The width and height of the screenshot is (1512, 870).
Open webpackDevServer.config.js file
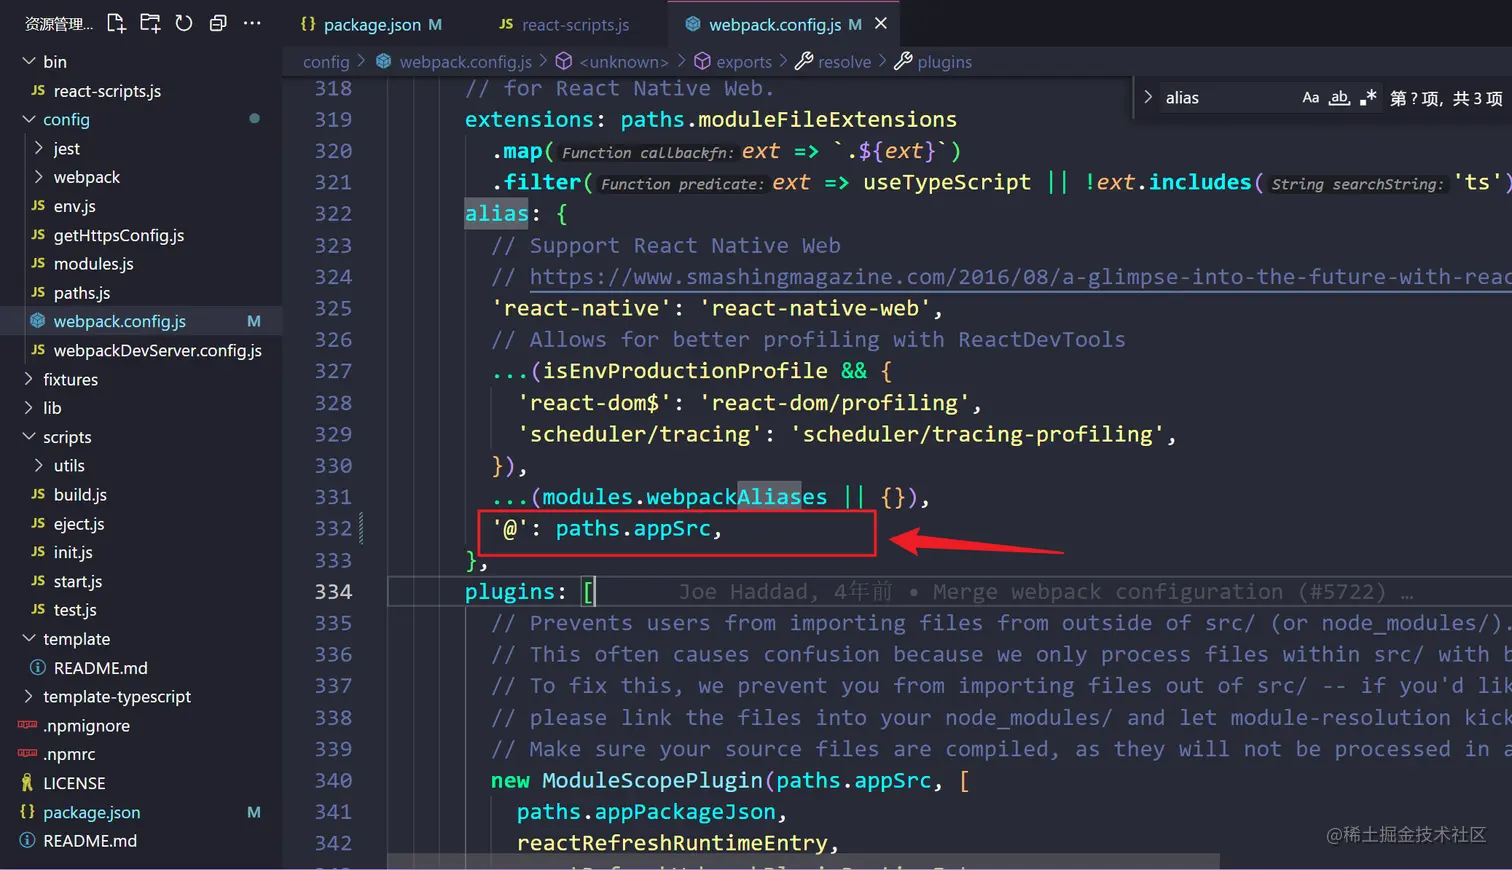tap(141, 351)
